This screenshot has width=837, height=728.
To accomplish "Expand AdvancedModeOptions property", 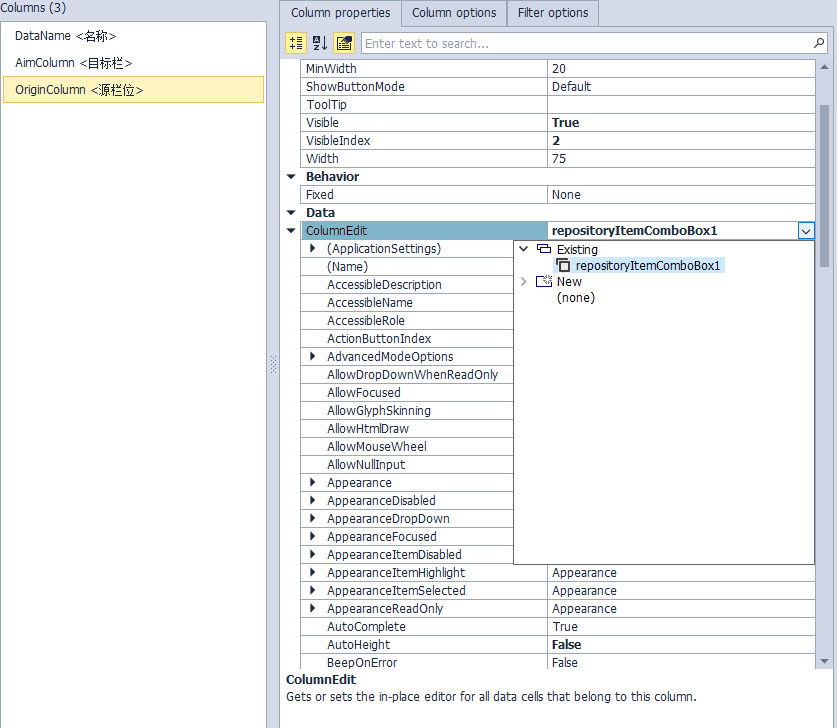I will coord(313,356).
